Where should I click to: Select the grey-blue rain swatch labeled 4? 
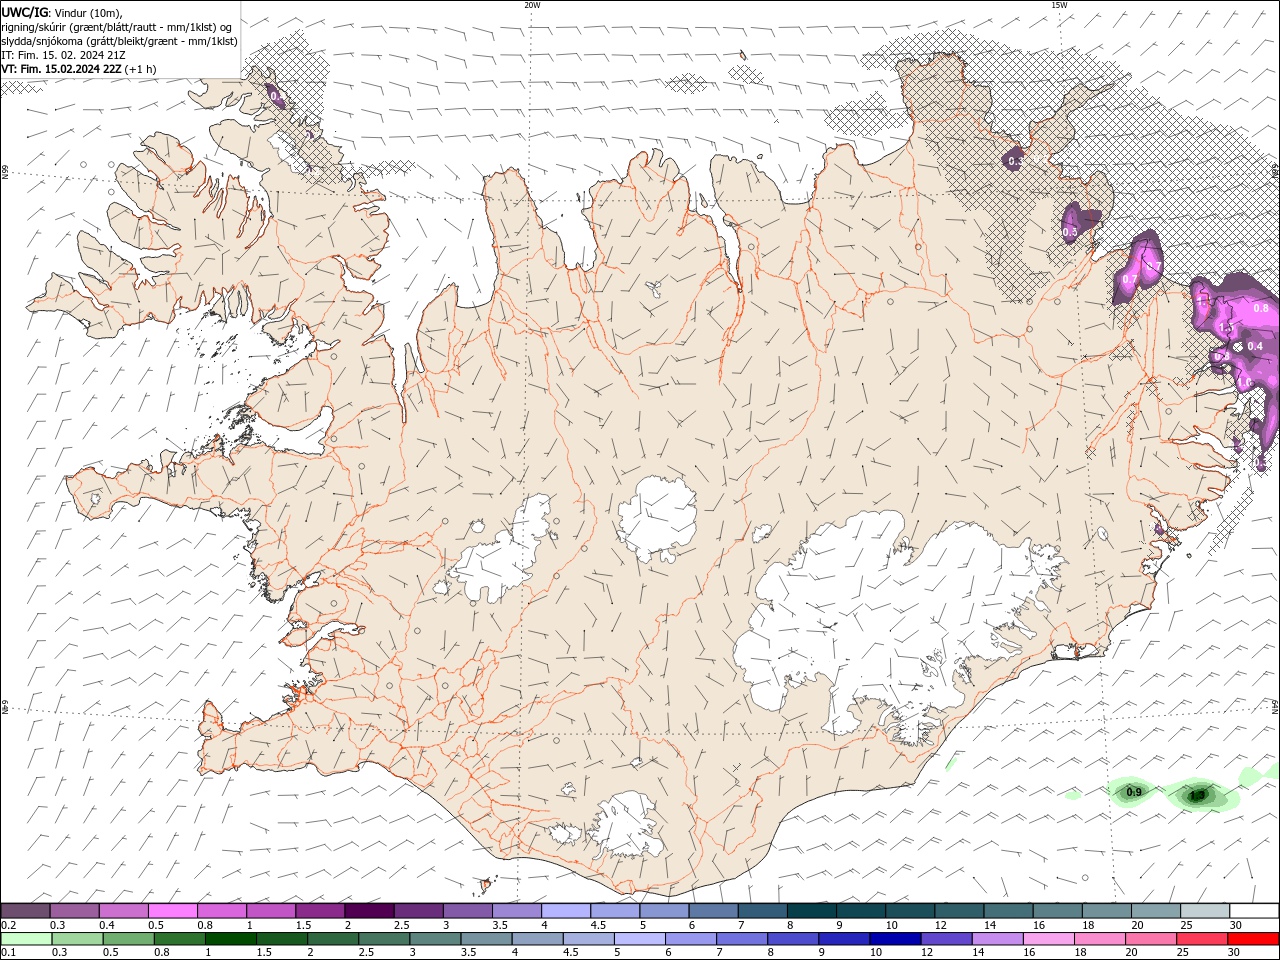click(538, 939)
